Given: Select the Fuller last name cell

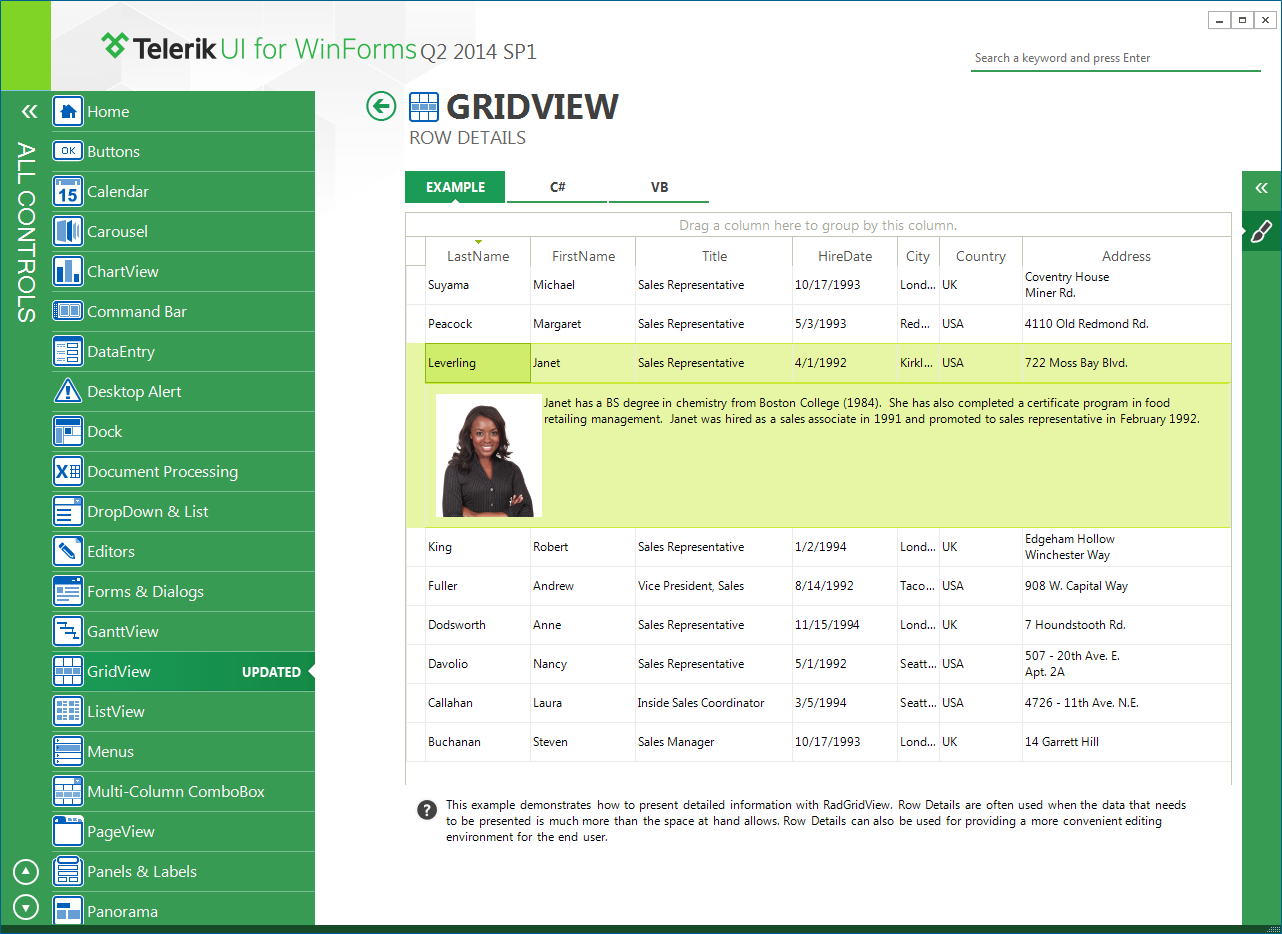Looking at the screenshot, I should click(478, 586).
